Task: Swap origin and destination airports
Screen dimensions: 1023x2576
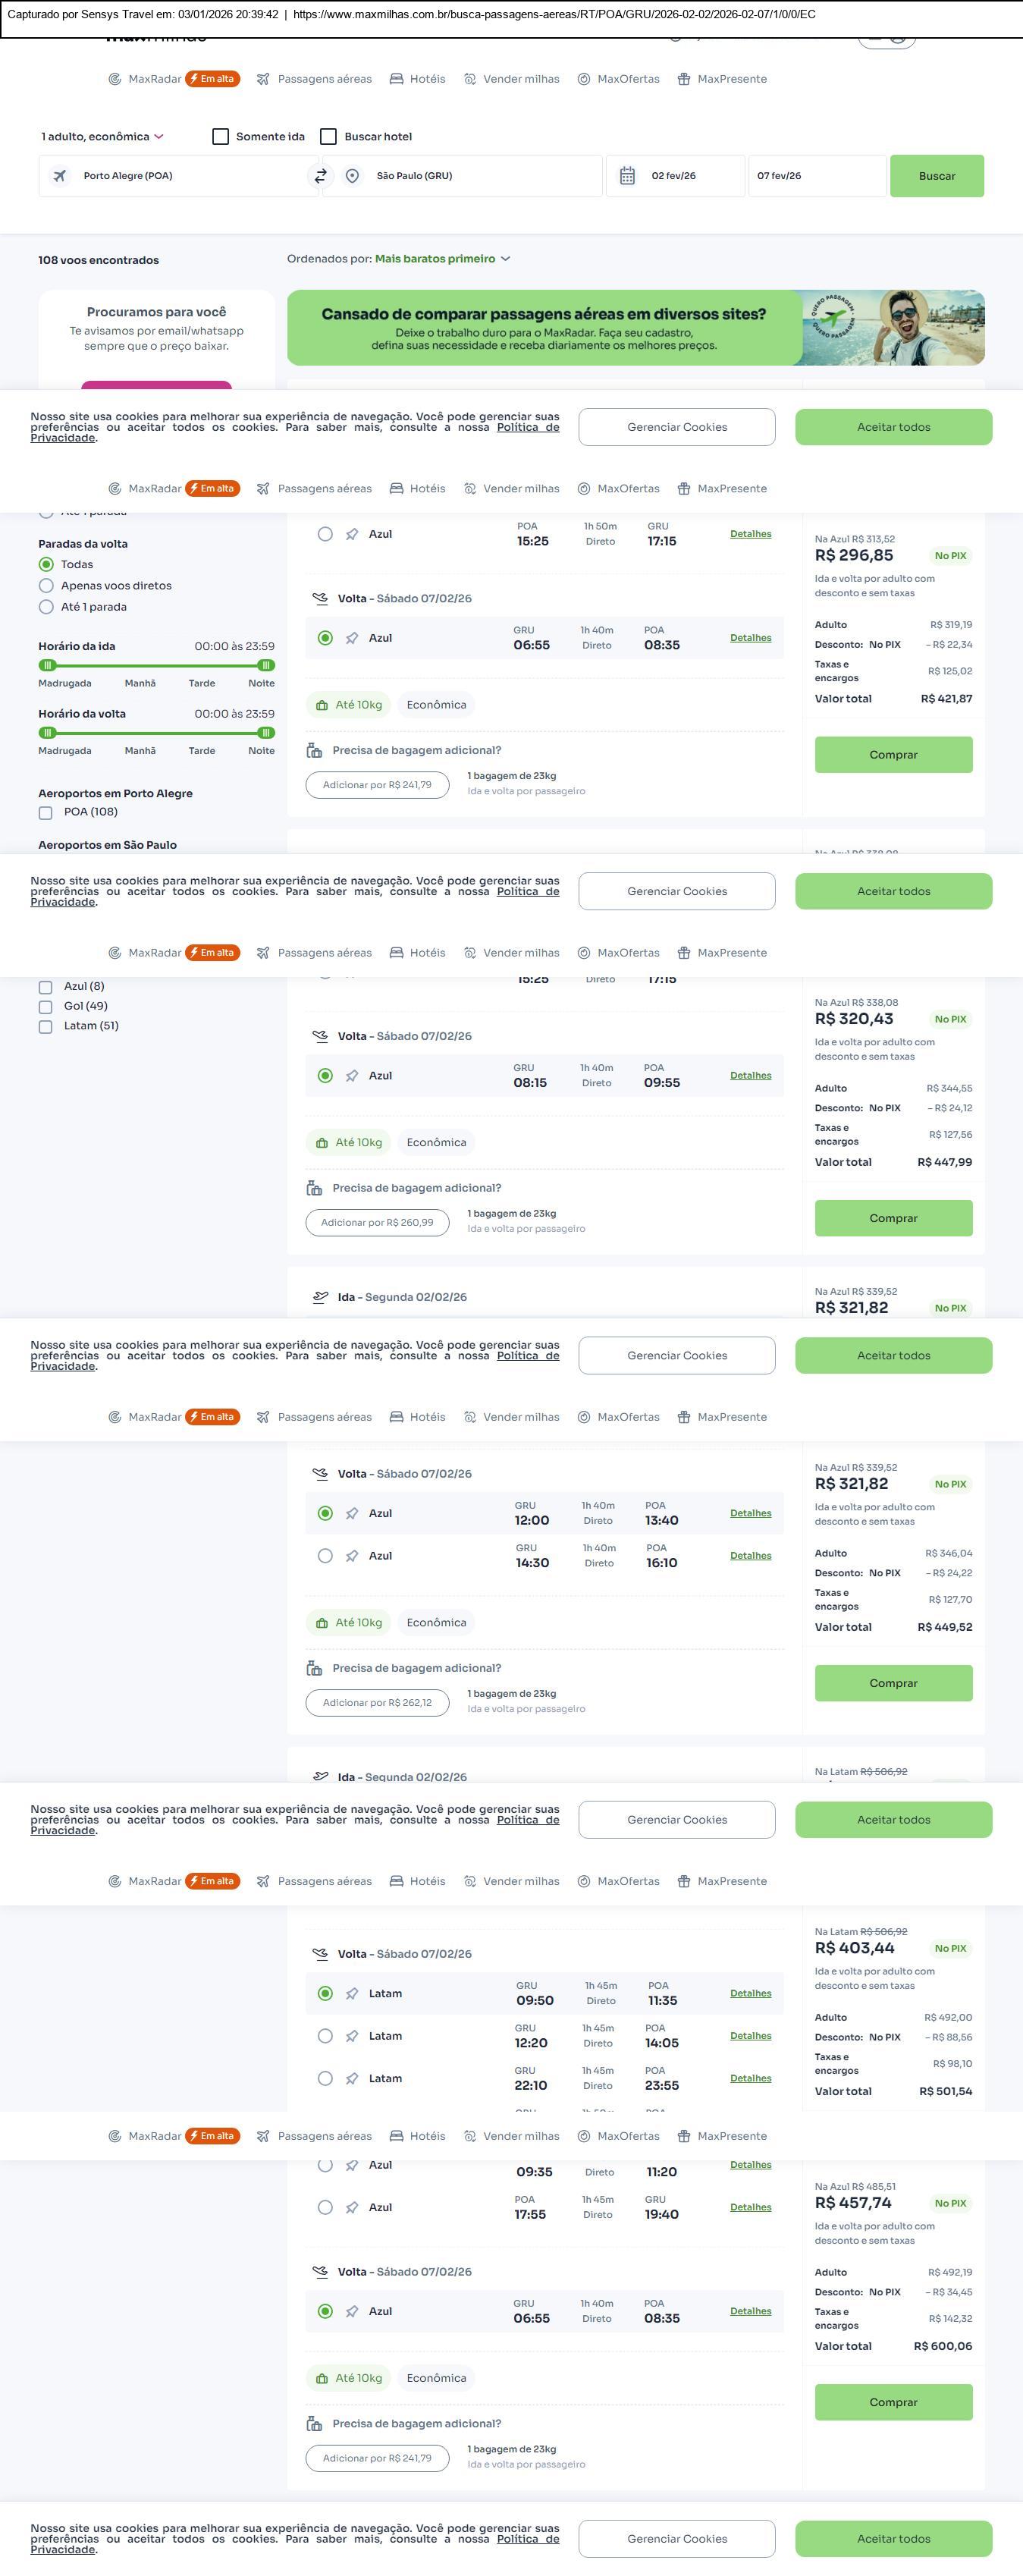Action: click(x=320, y=176)
